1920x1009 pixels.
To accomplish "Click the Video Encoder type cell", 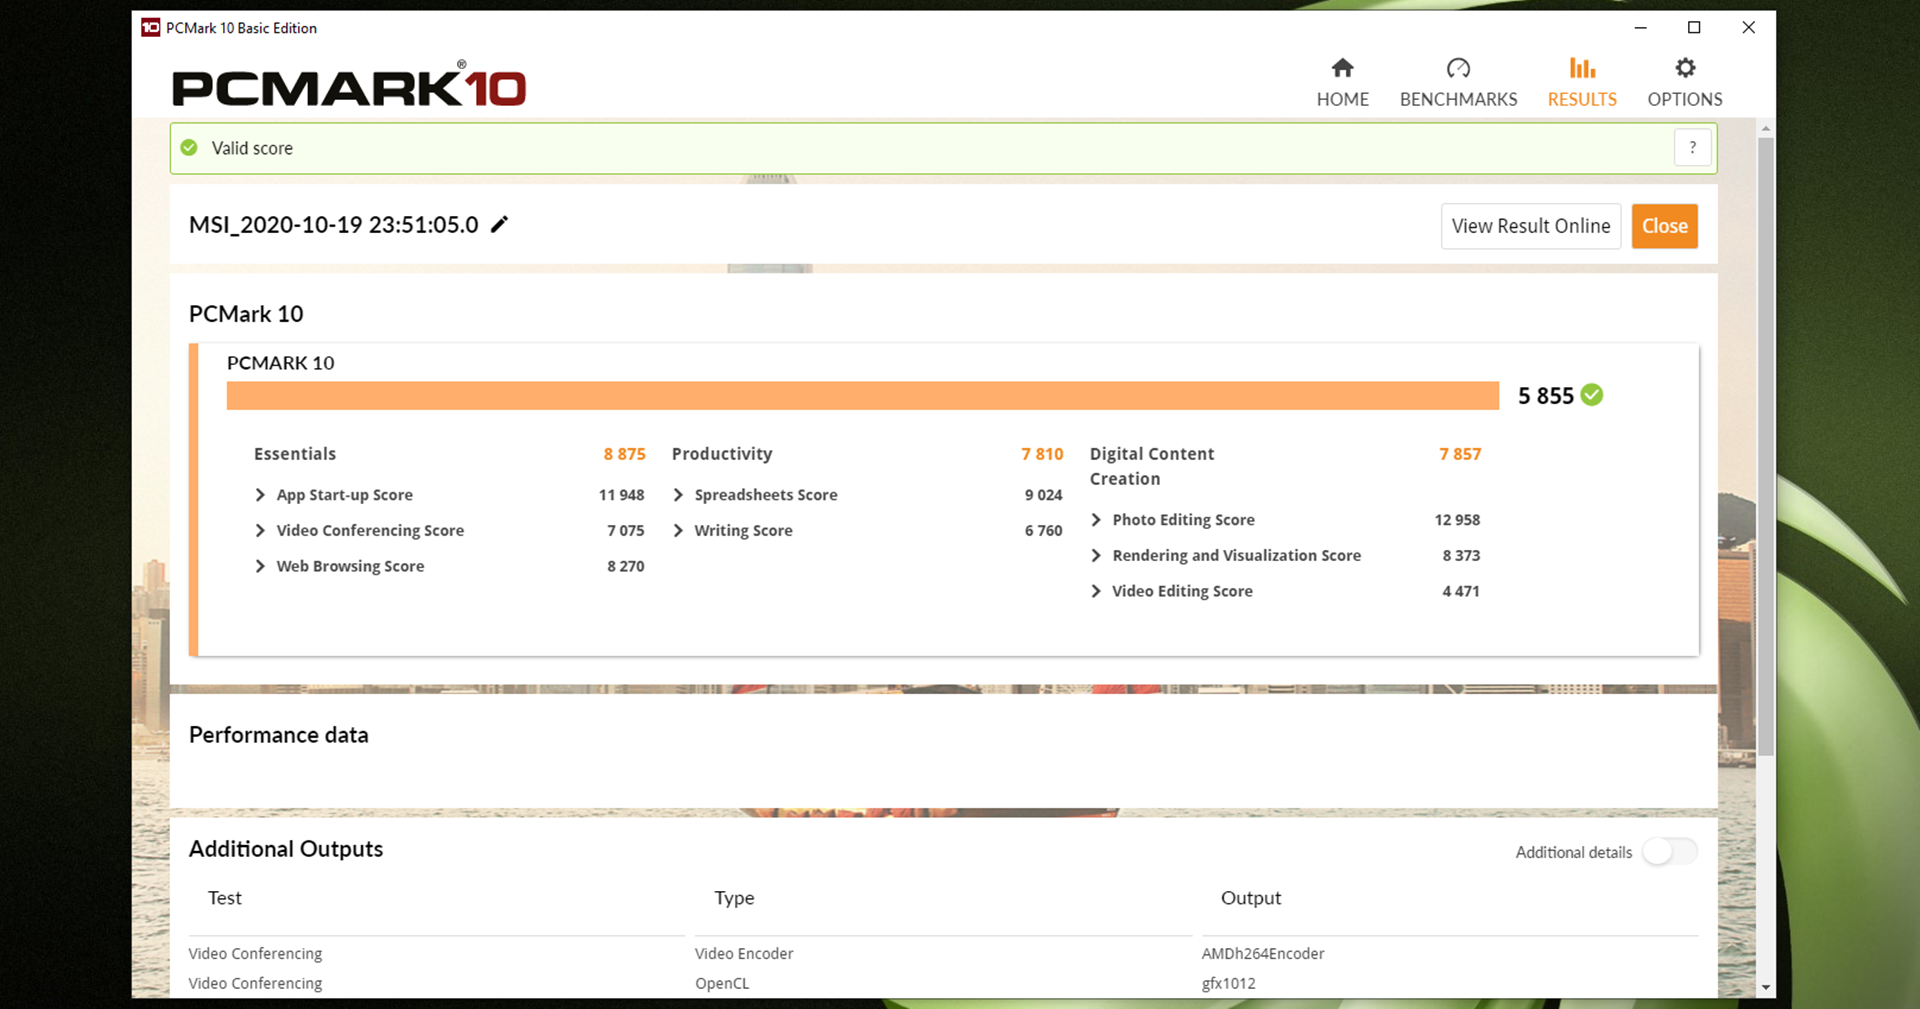I will pos(744,954).
